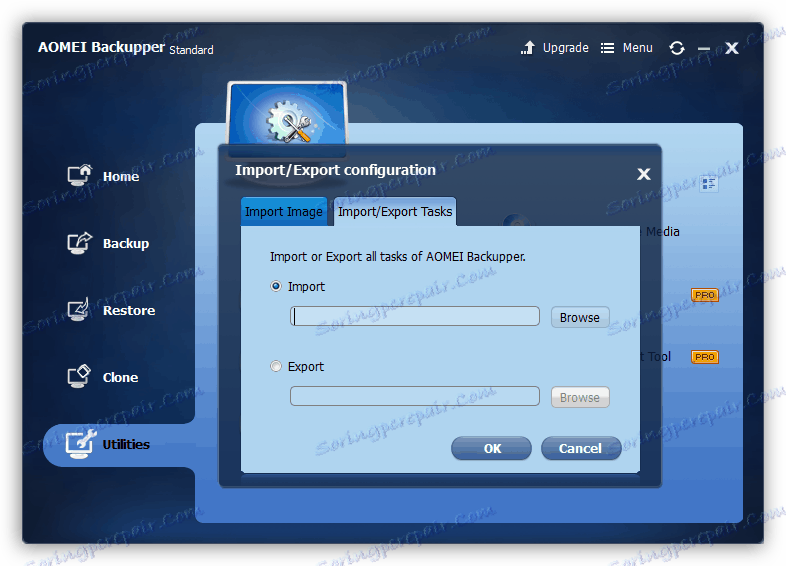Open the Backup section
The height and width of the screenshot is (566, 786).
click(126, 244)
